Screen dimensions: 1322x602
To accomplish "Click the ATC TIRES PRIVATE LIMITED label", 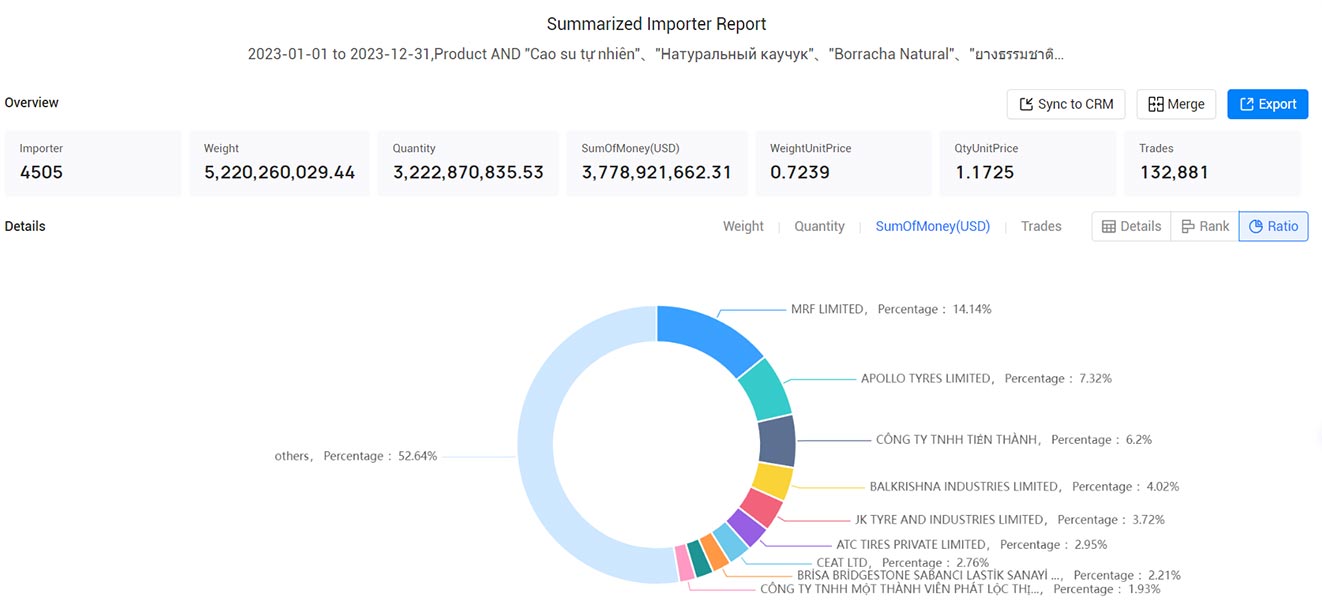I will click(x=971, y=544).
